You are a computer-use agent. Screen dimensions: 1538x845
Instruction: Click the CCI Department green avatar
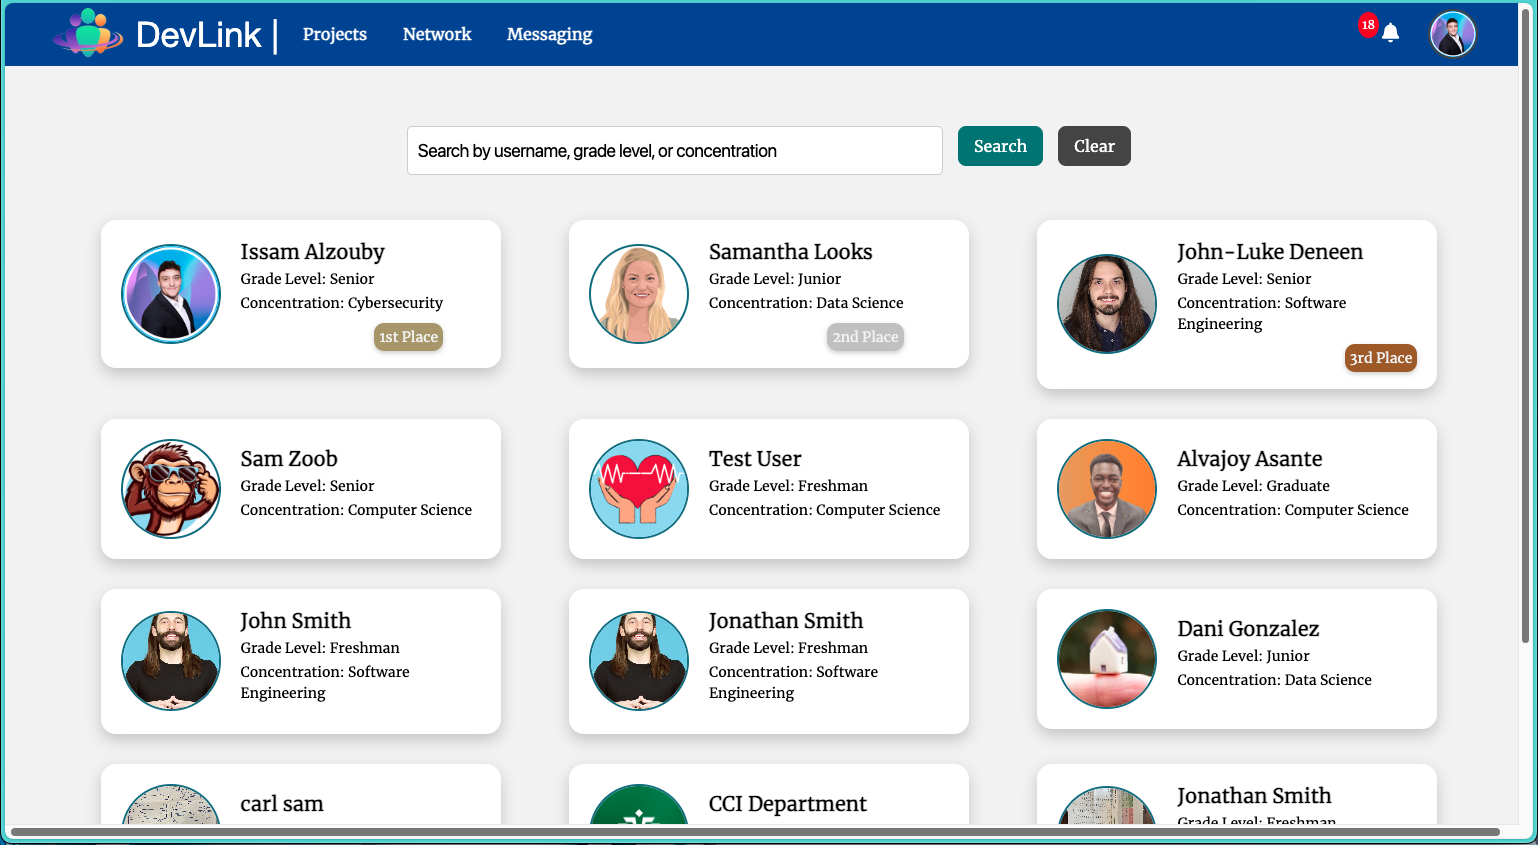(x=639, y=805)
